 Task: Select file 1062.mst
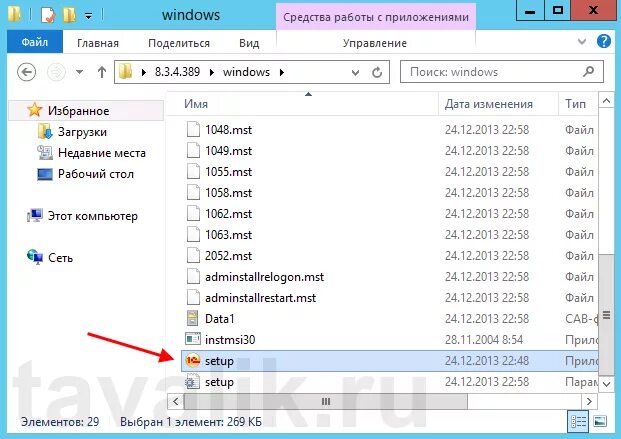pyautogui.click(x=228, y=214)
